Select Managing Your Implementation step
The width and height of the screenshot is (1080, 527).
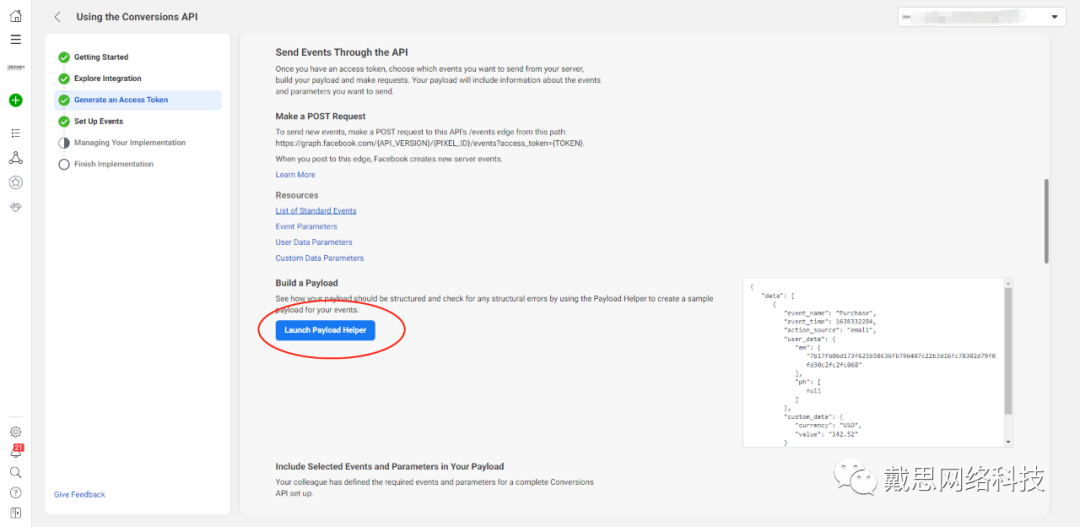click(x=130, y=143)
